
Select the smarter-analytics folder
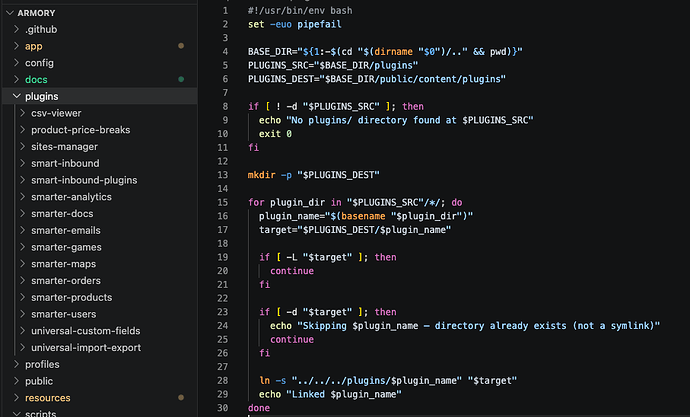[71, 197]
